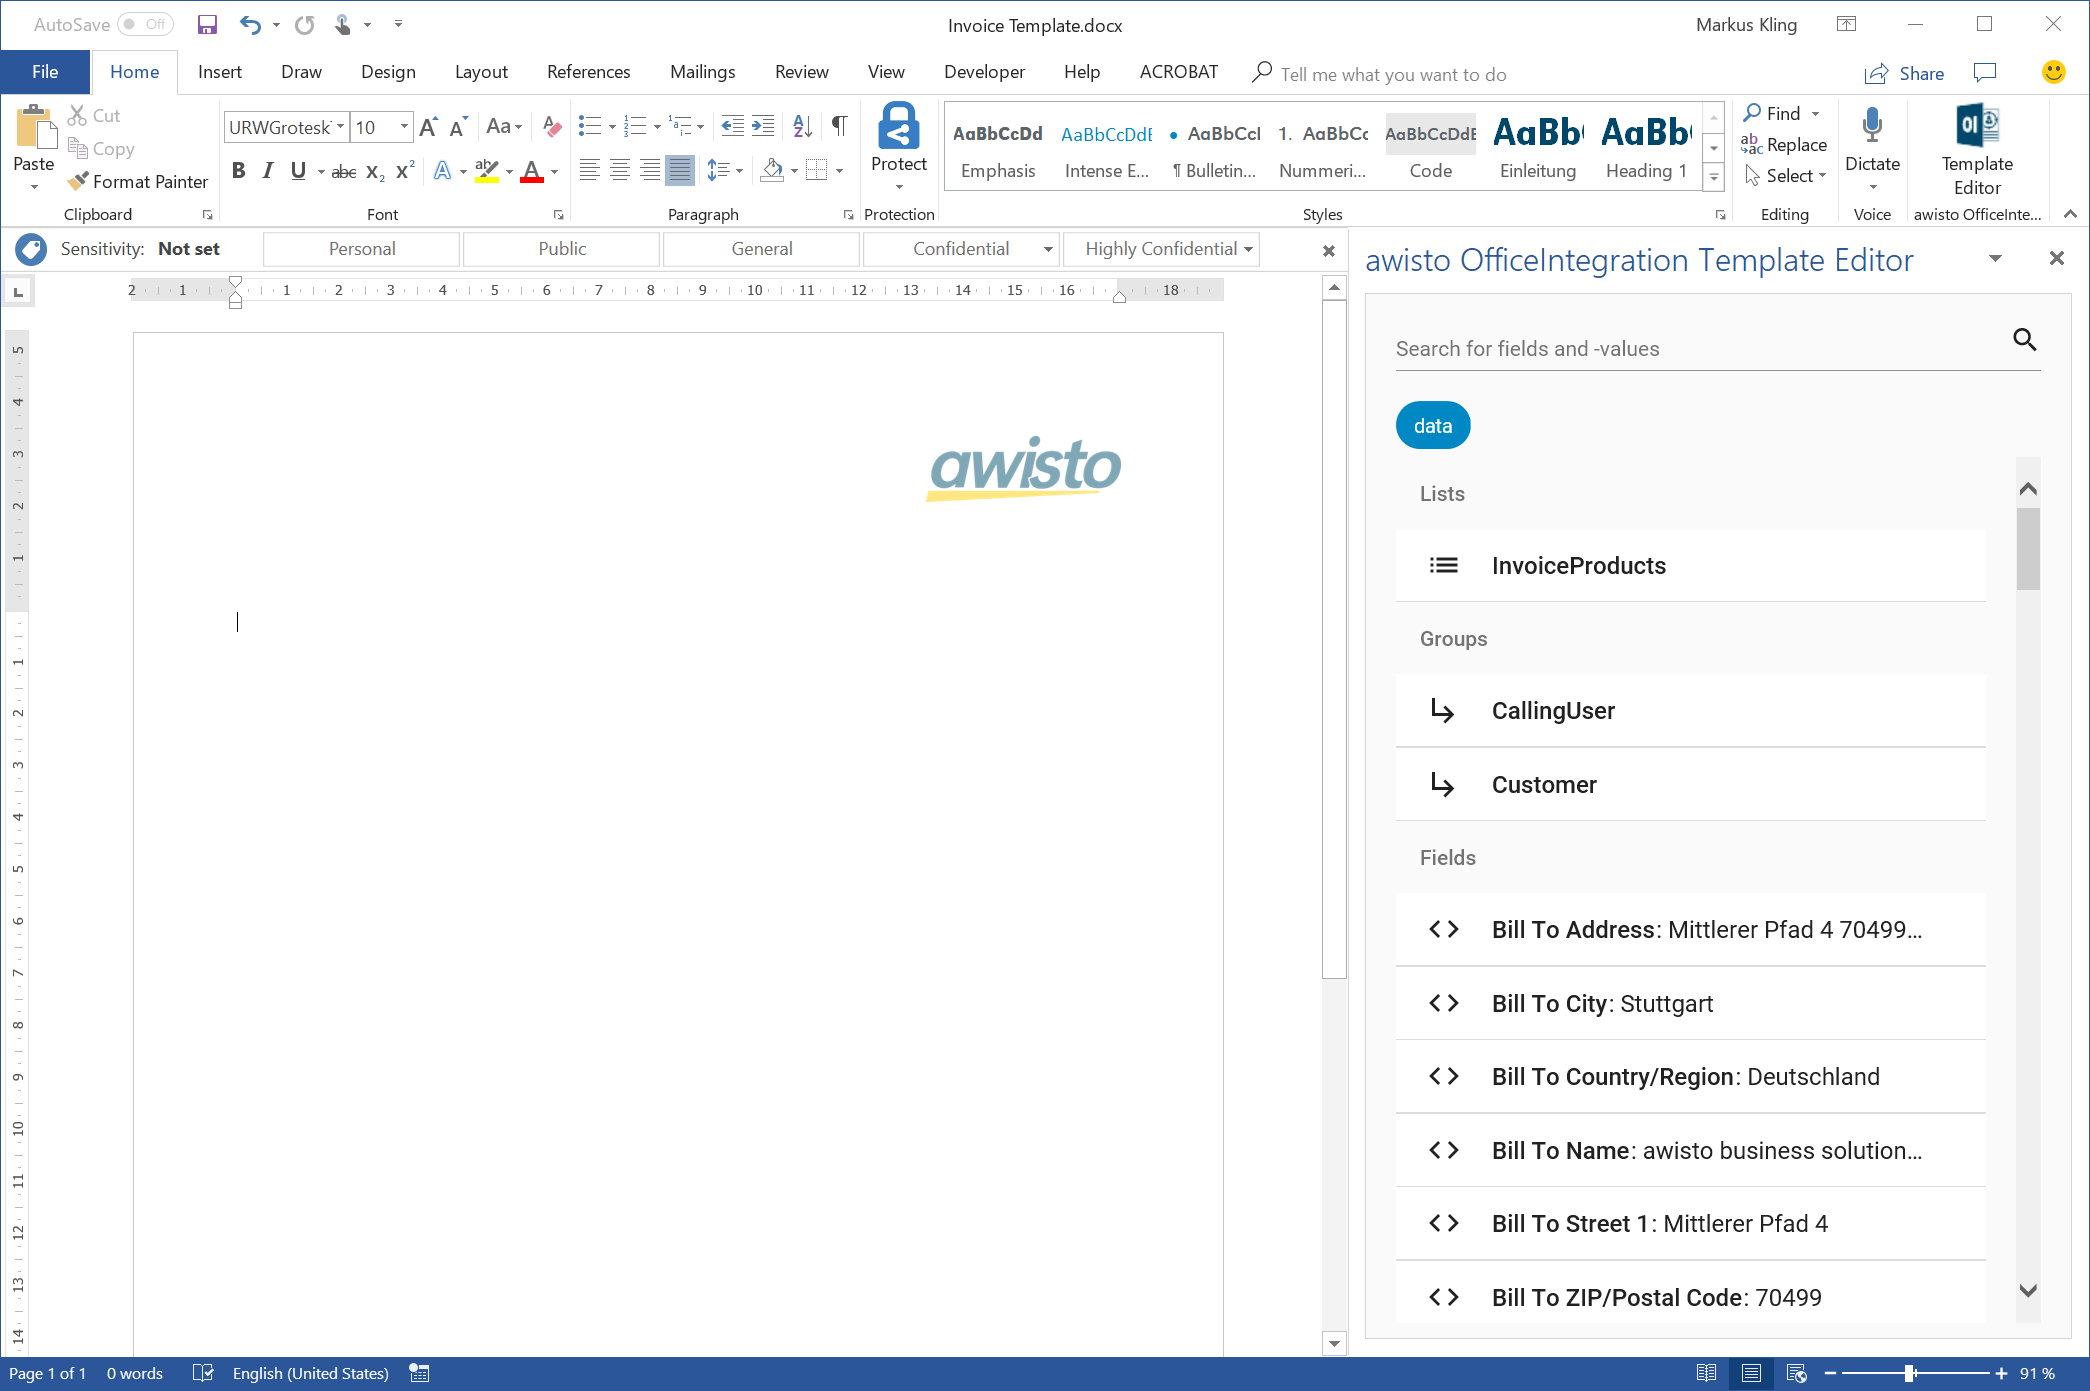Clear all formatting icon
Image resolution: width=2090 pixels, height=1391 pixels.
[x=552, y=127]
